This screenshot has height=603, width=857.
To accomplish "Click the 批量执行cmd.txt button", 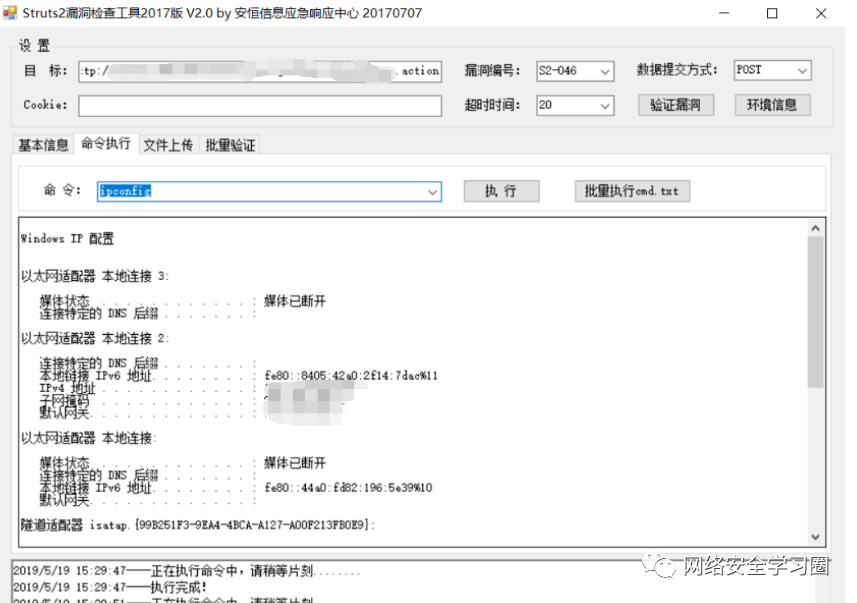I will click(x=632, y=191).
